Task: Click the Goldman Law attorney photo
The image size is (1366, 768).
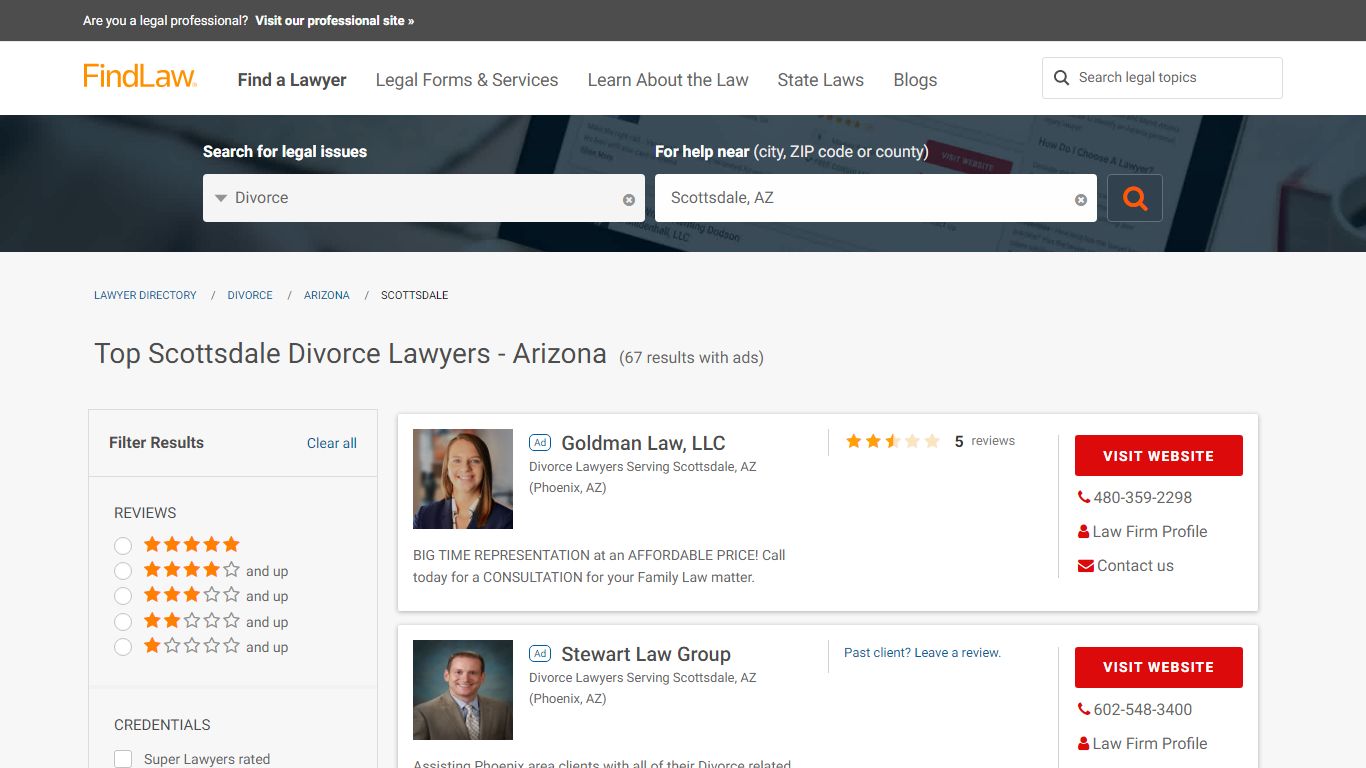Action: click(x=463, y=479)
